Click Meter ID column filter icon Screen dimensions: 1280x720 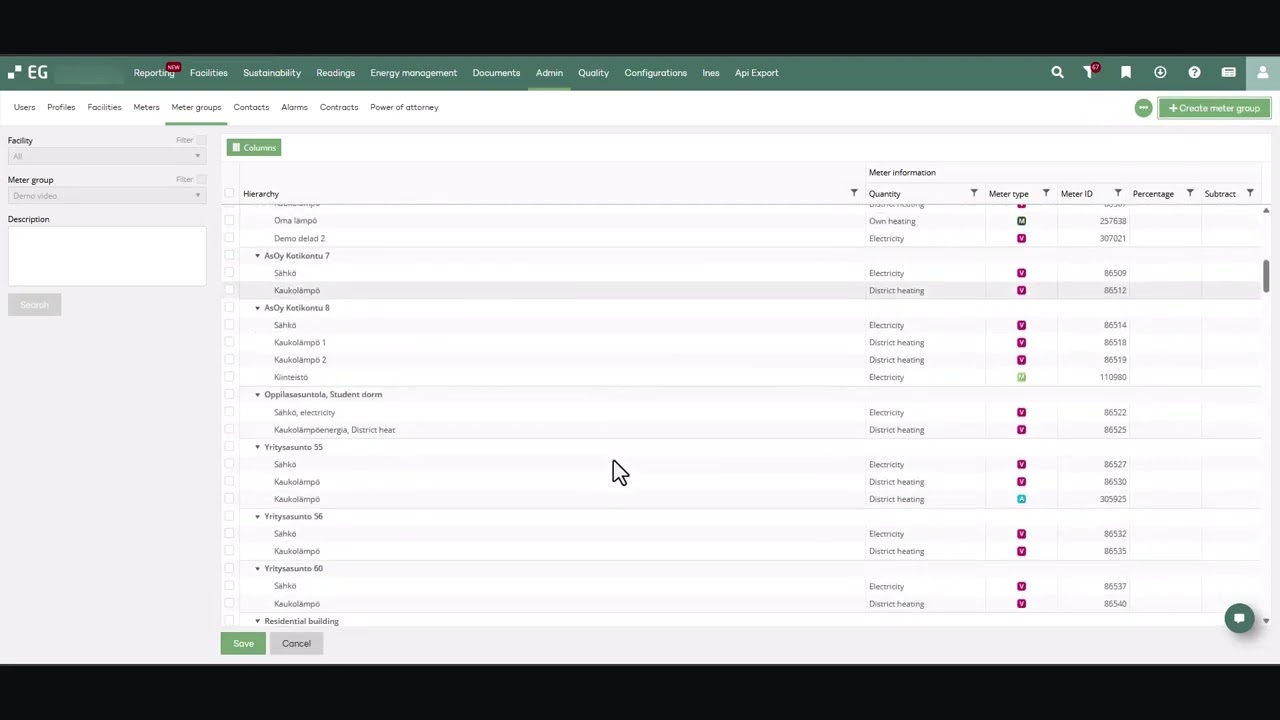(x=1118, y=193)
